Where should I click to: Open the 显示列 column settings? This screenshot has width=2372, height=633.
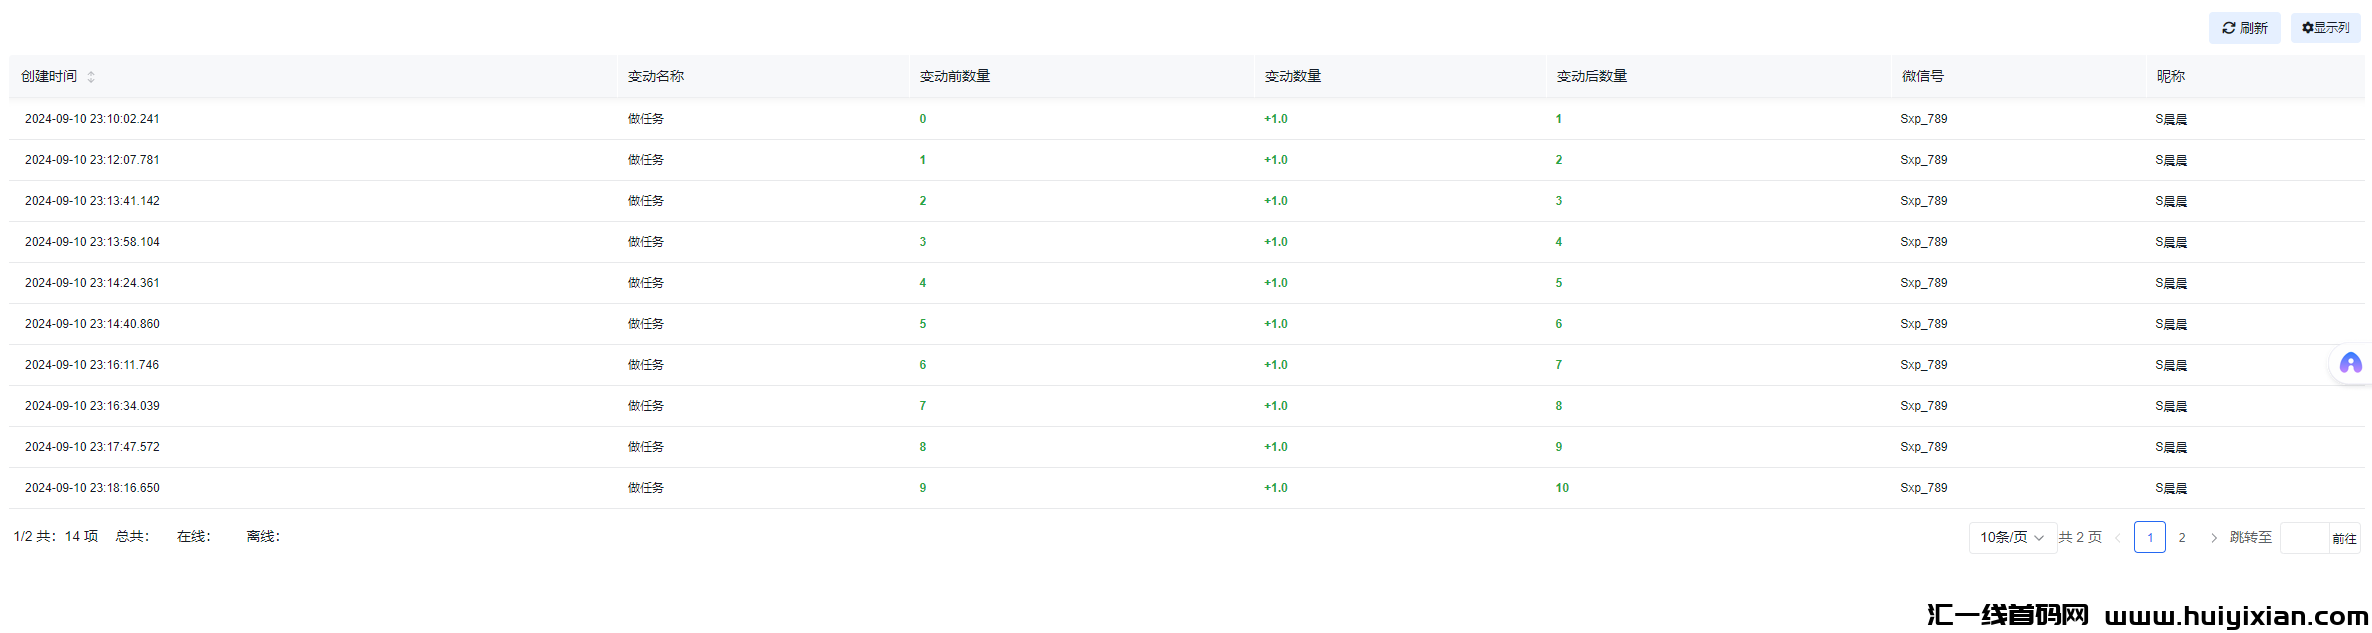(2325, 28)
